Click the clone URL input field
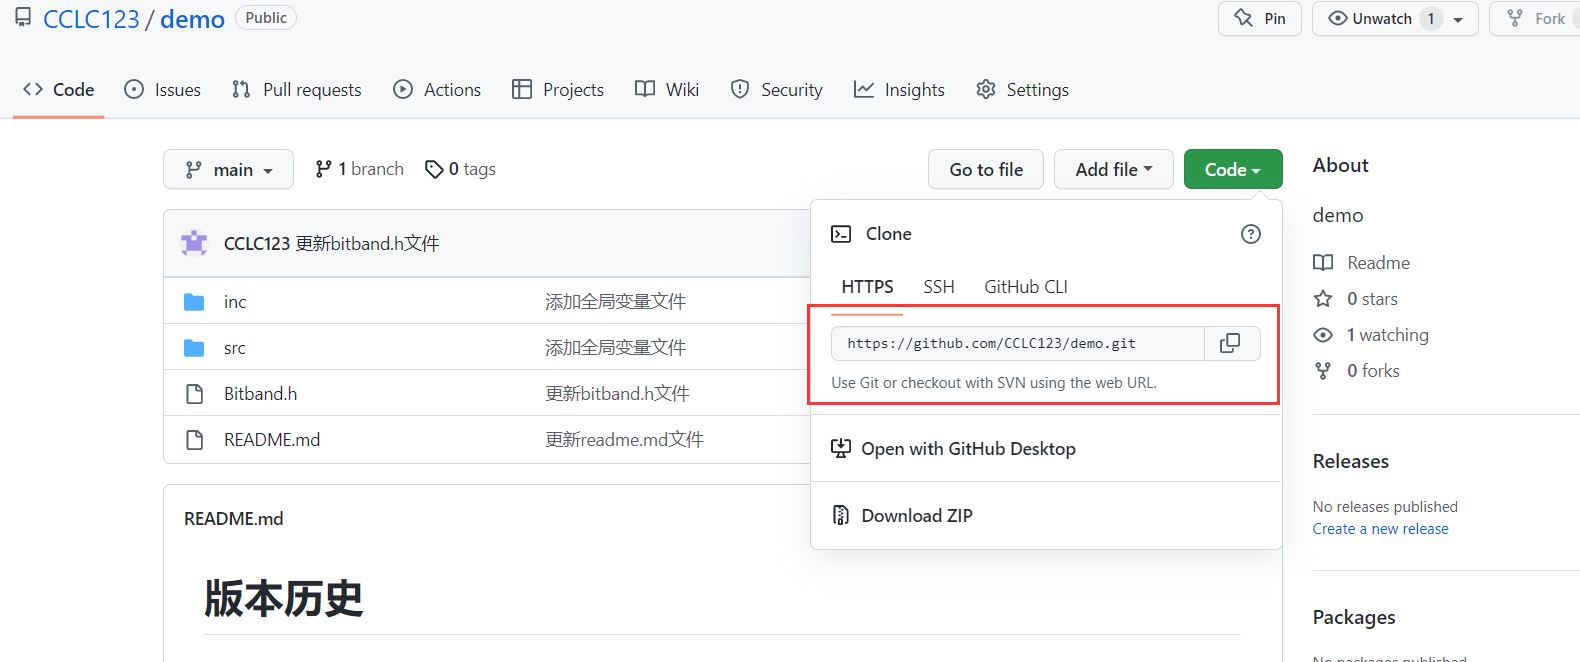 (x=1018, y=343)
